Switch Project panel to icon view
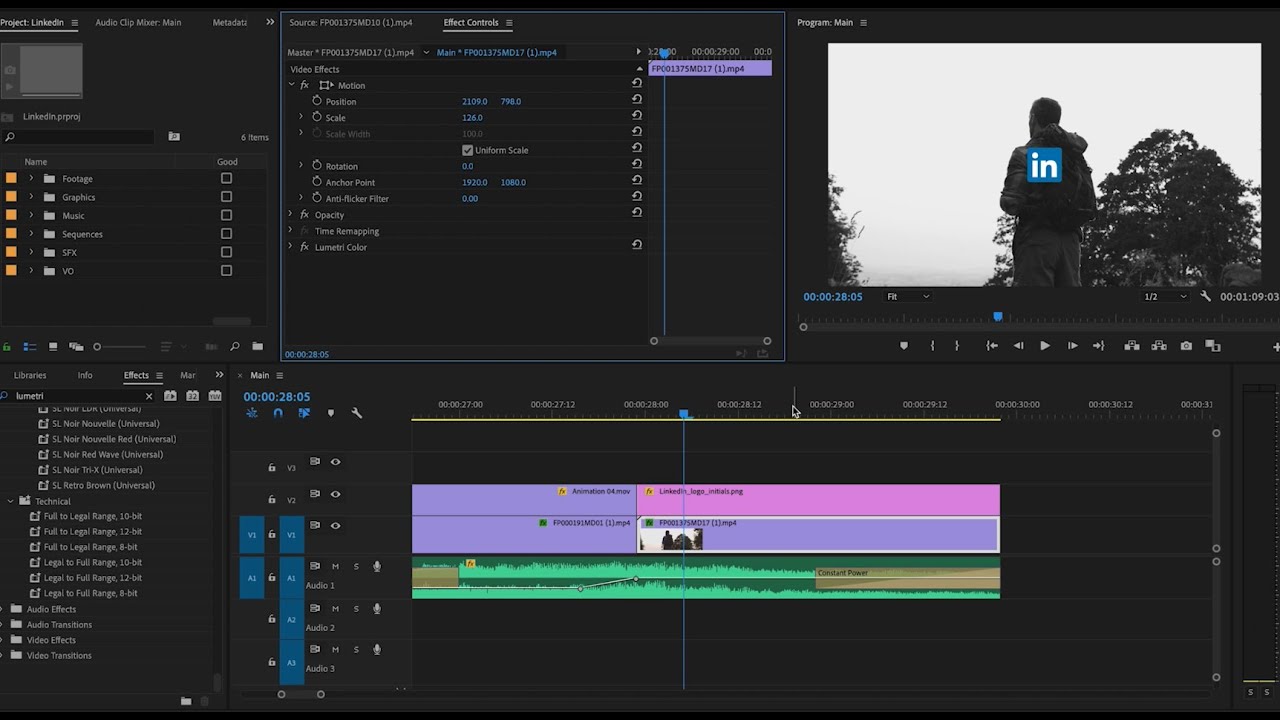The height and width of the screenshot is (720, 1280). (x=53, y=347)
